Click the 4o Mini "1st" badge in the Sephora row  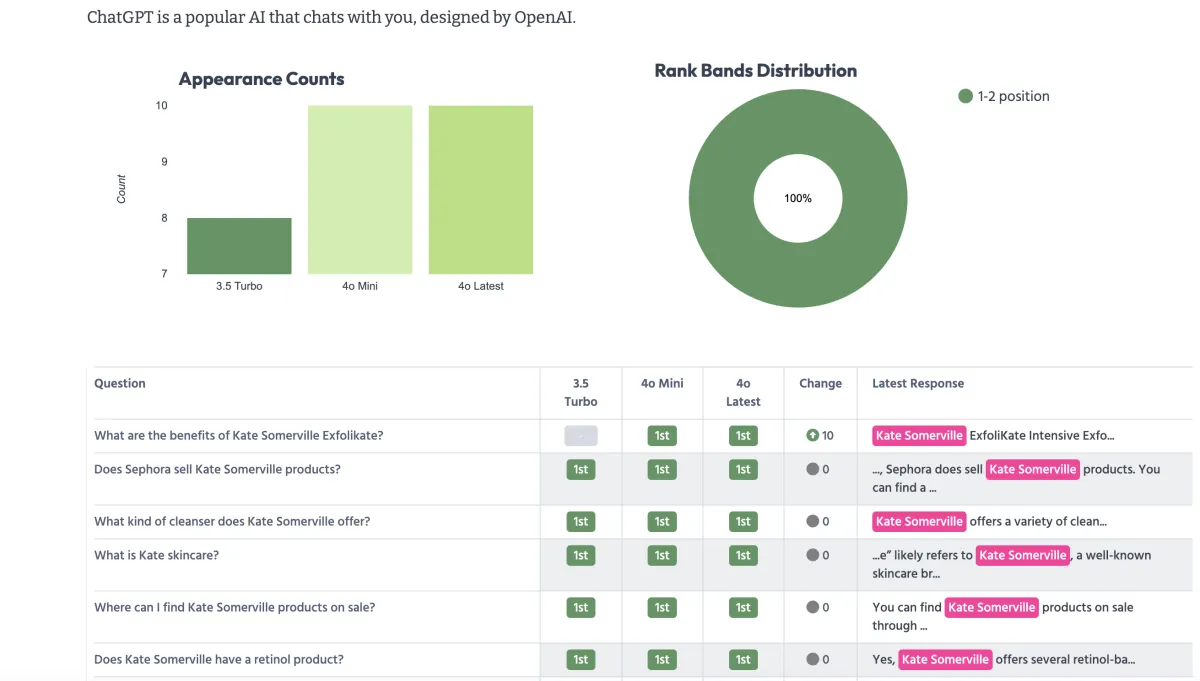(x=662, y=469)
